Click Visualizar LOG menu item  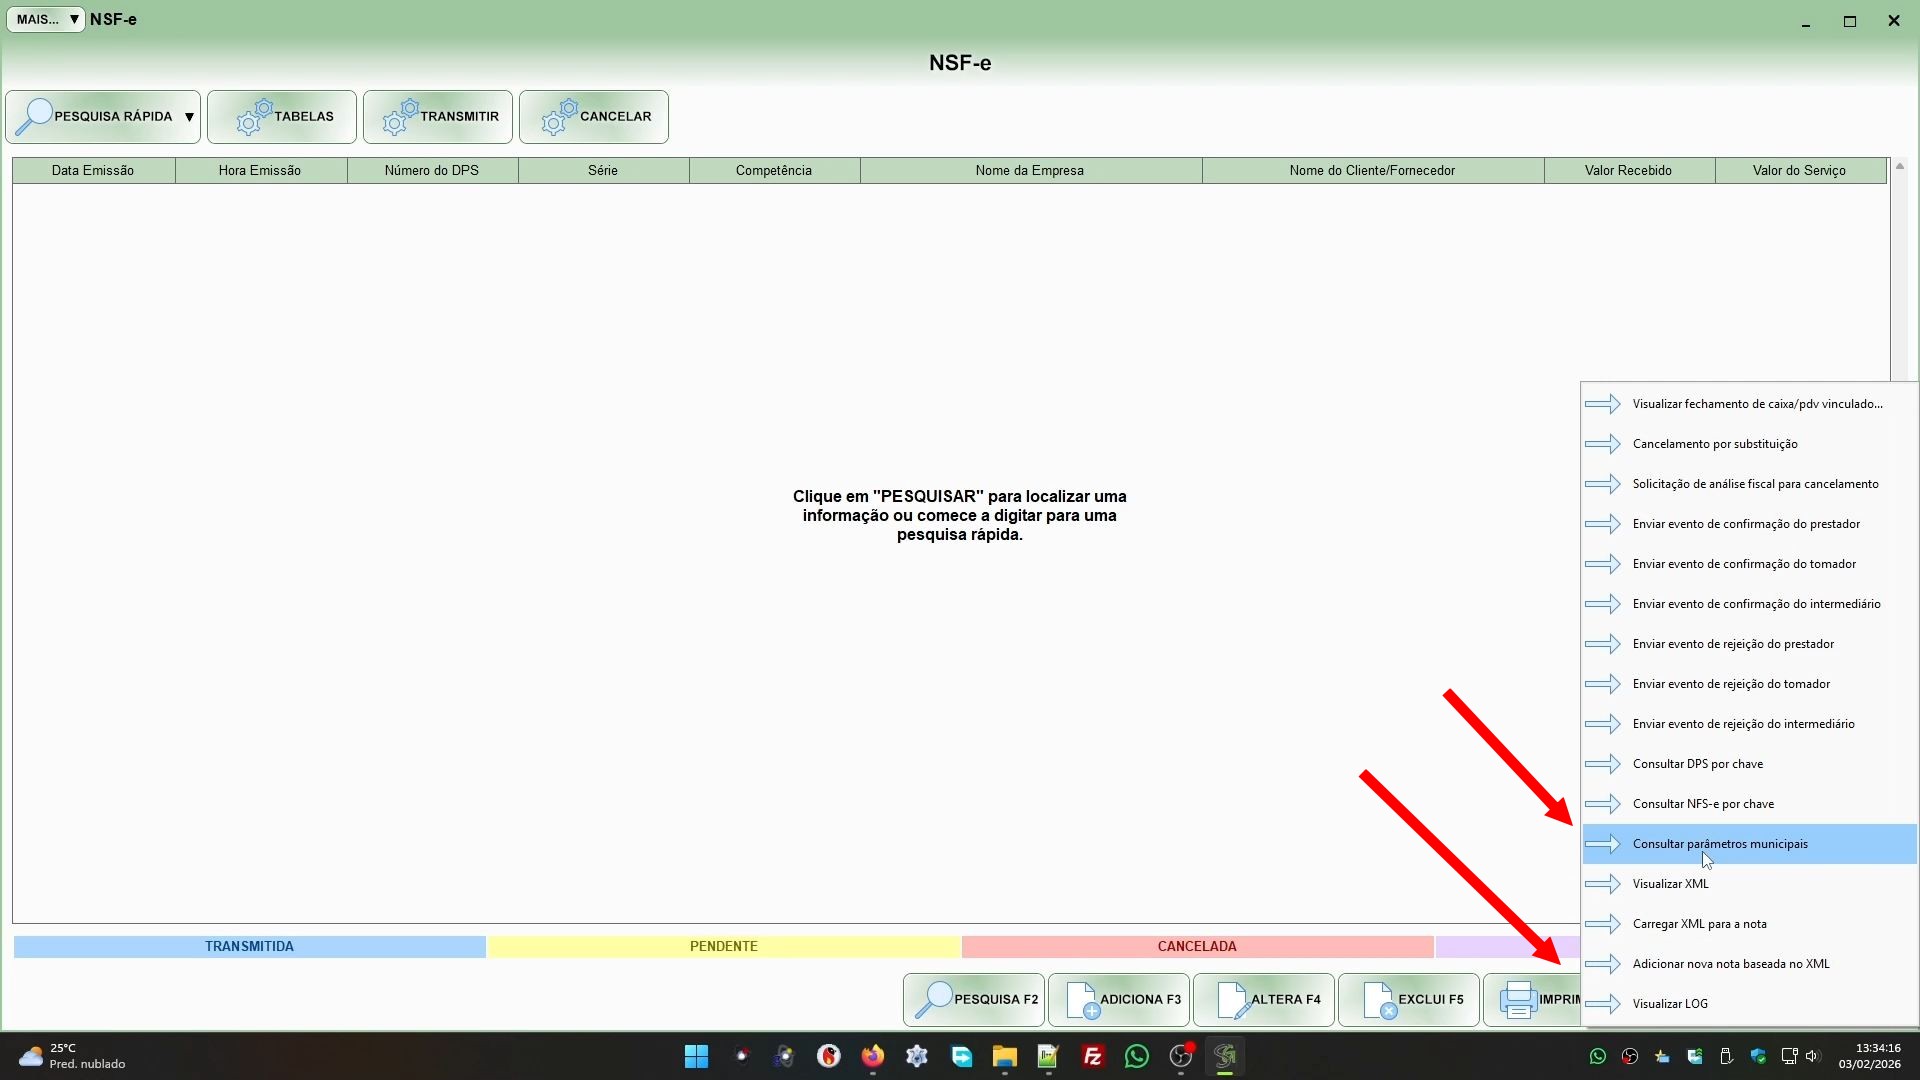click(x=1670, y=1004)
